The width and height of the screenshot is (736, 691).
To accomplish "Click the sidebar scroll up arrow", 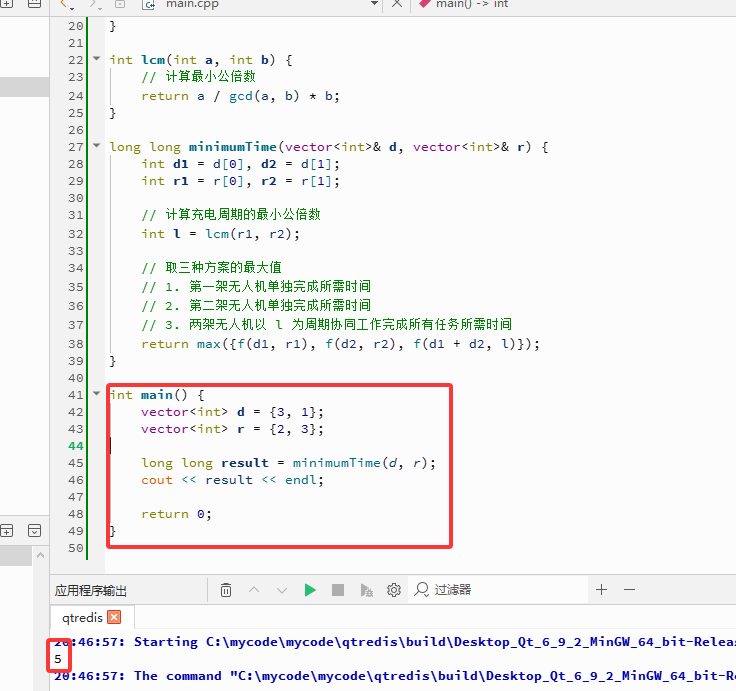I will [40, 555].
